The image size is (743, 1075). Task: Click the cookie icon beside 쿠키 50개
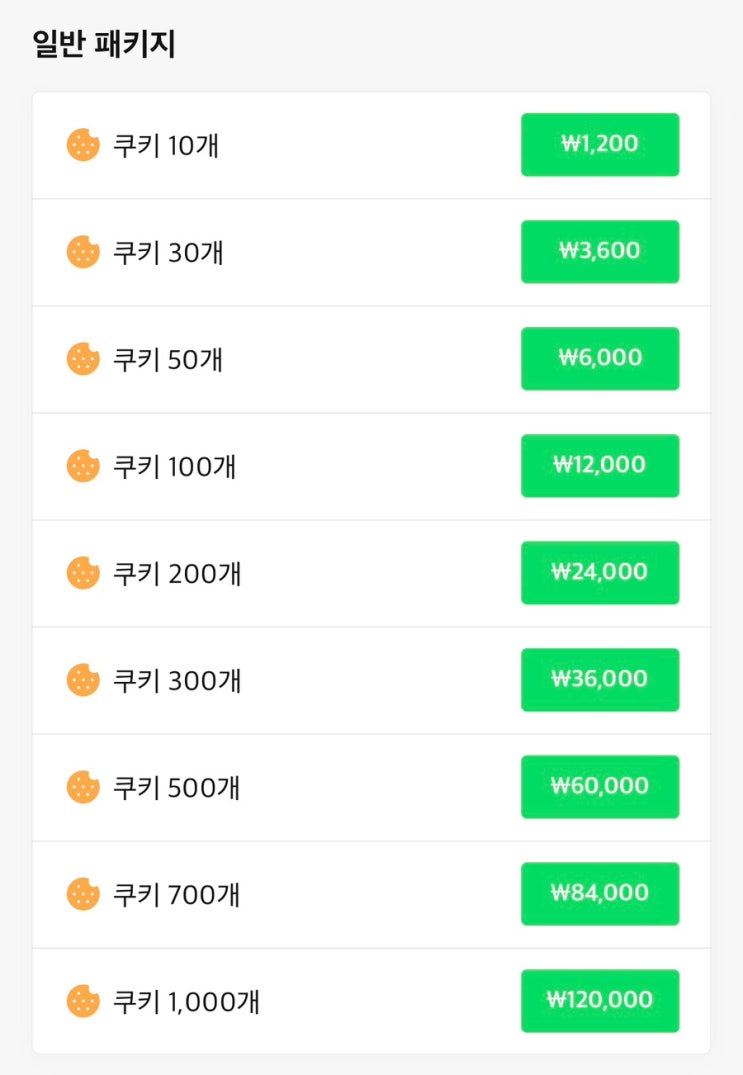tap(83, 359)
